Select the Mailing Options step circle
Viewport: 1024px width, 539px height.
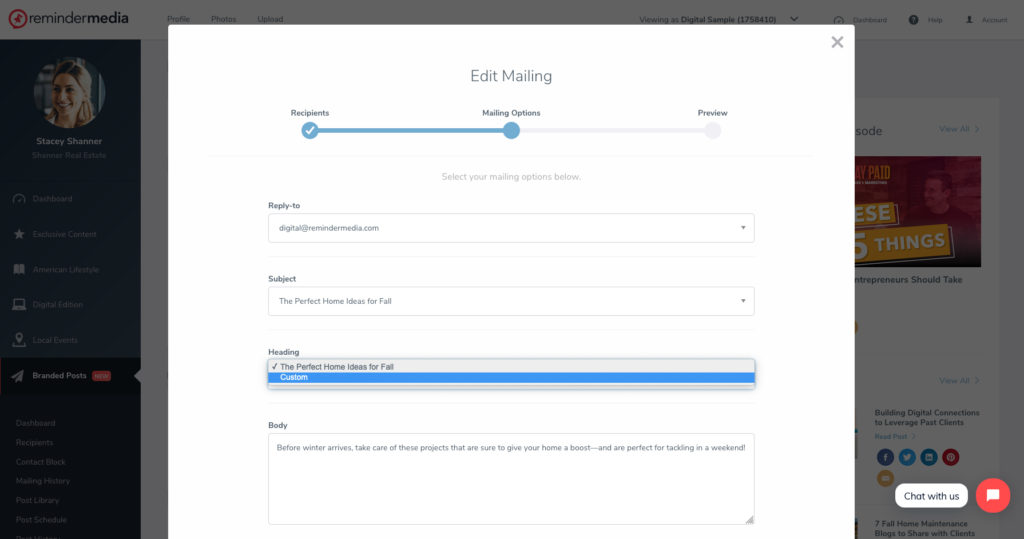point(511,130)
